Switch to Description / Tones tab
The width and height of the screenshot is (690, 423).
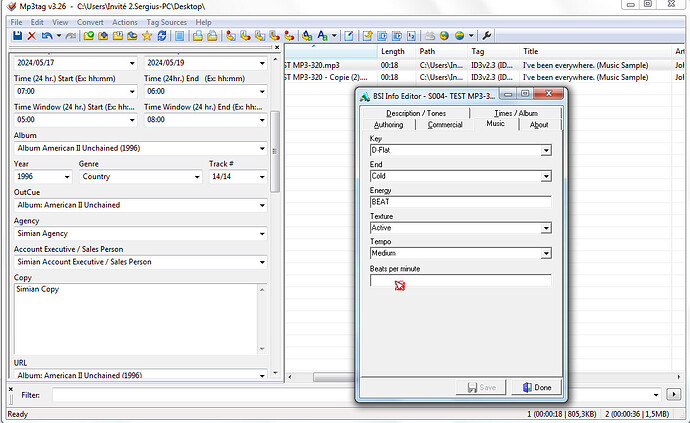(416, 113)
